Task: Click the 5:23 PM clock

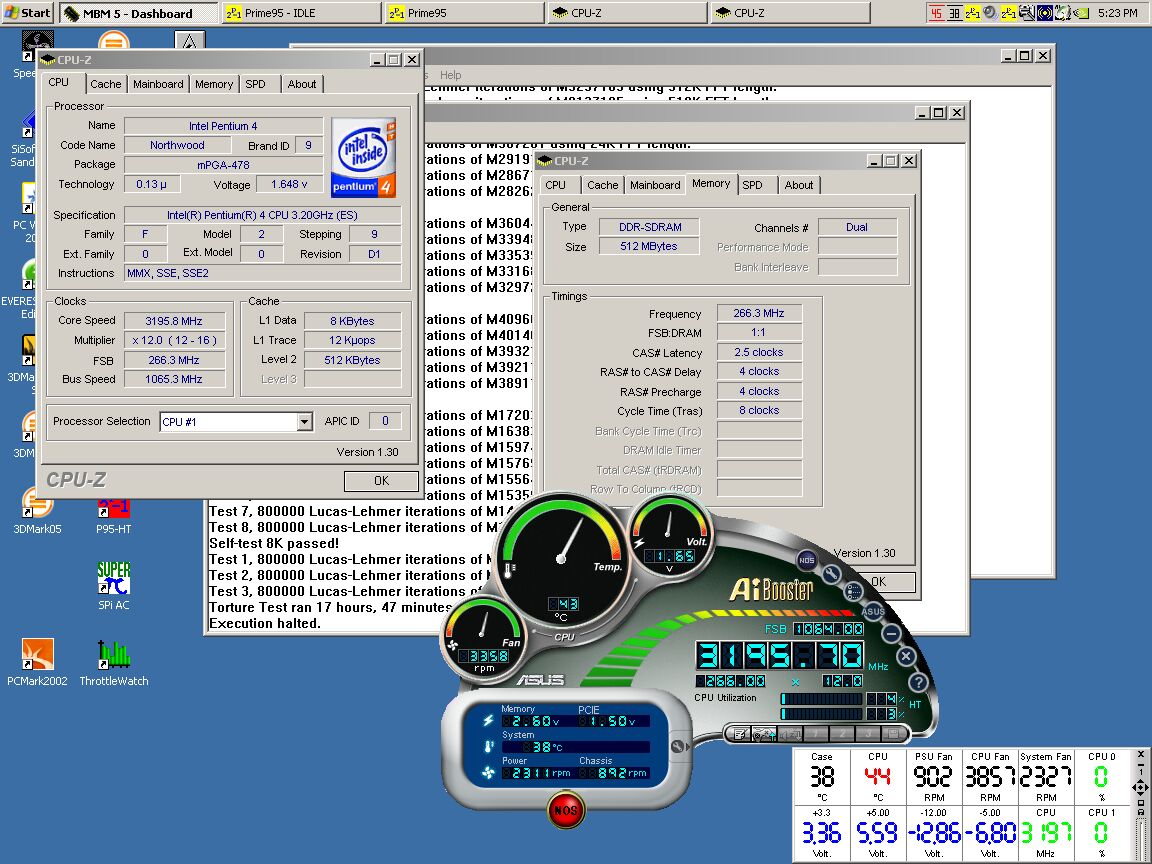Action: [1117, 12]
